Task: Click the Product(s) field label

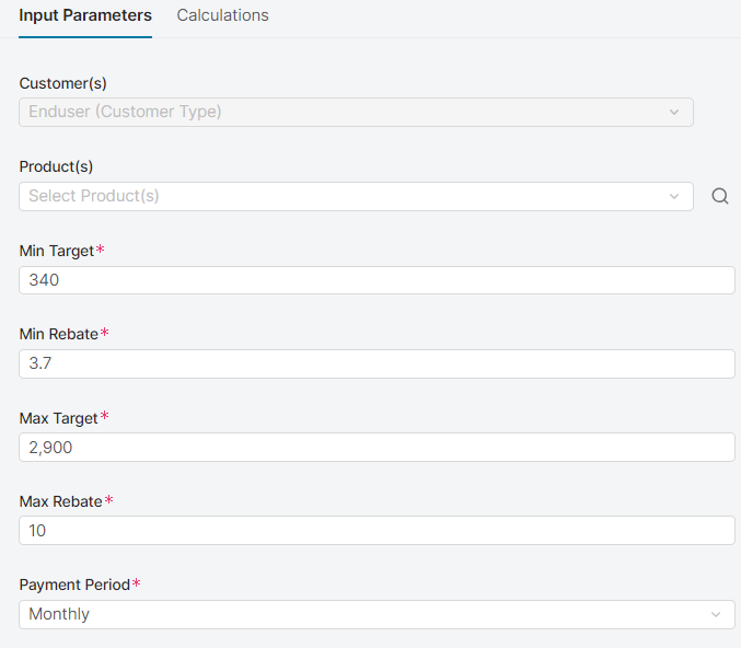Action: tap(56, 167)
